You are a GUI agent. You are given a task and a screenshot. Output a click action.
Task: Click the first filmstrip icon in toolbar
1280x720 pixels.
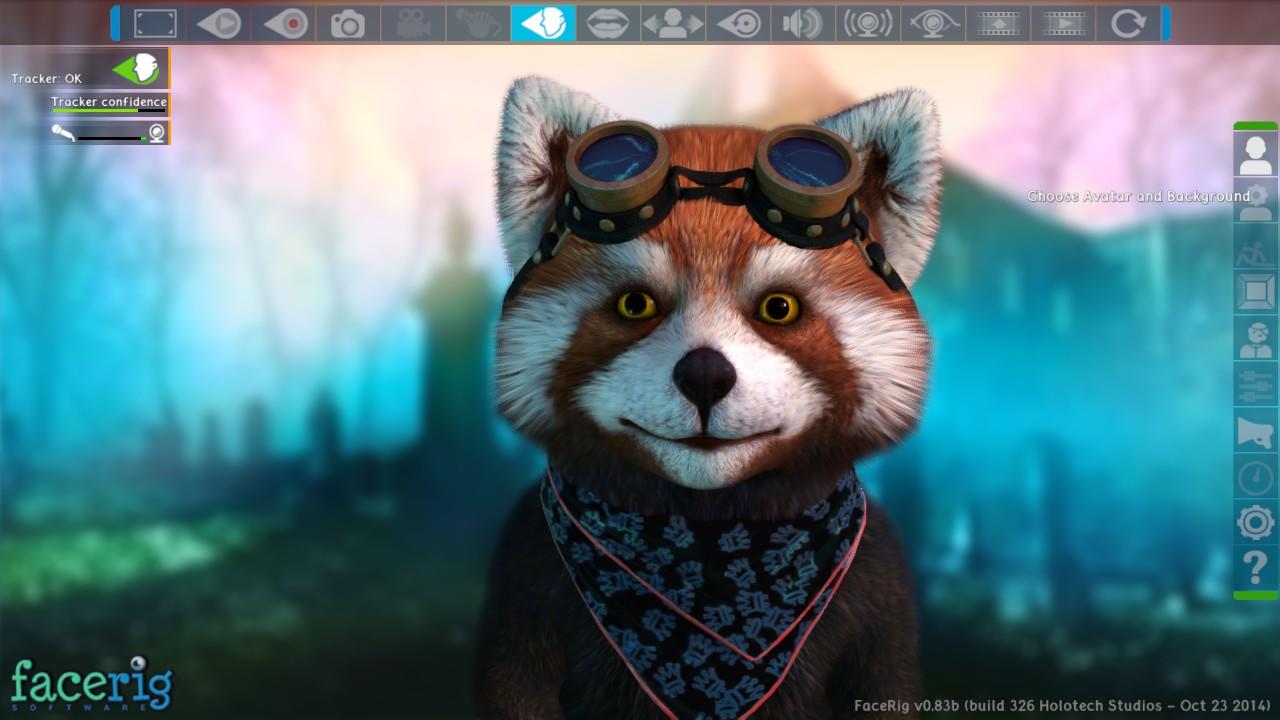999,23
